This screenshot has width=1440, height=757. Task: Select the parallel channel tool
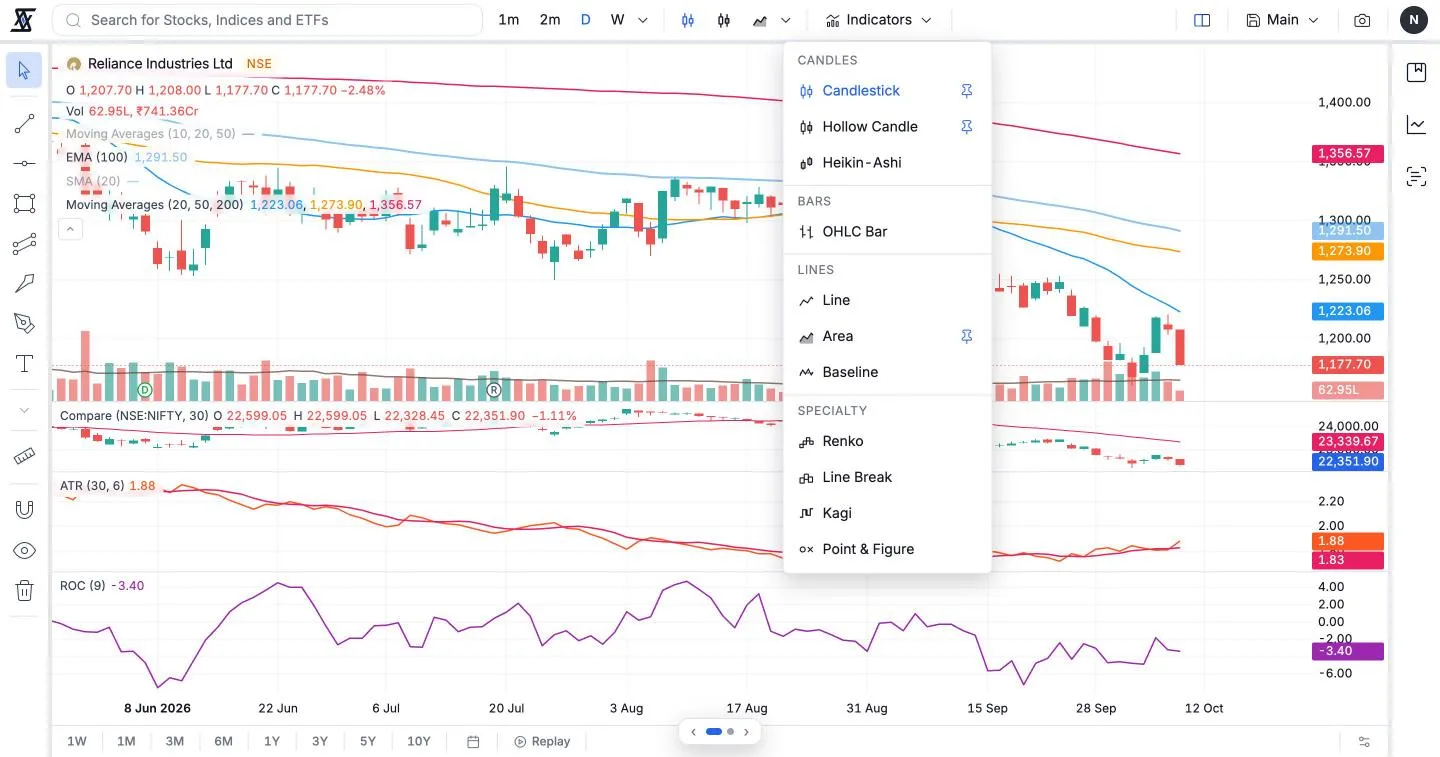[x=24, y=243]
